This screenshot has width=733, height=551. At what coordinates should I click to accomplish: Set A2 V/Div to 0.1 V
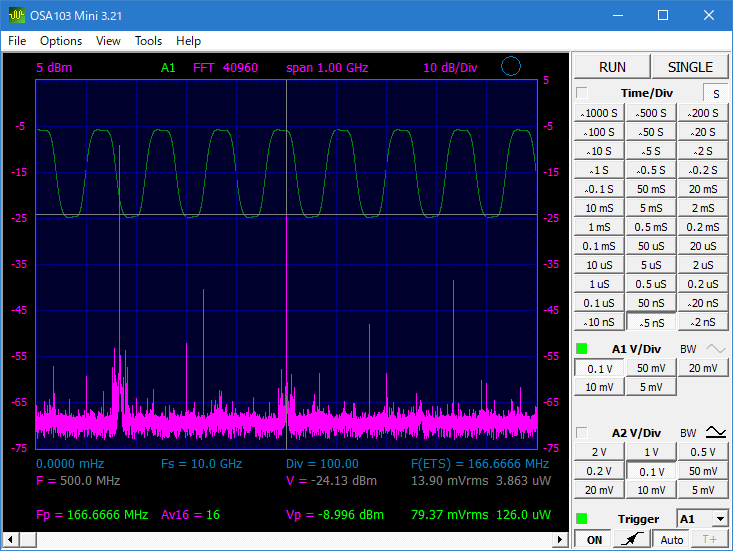pos(651,471)
